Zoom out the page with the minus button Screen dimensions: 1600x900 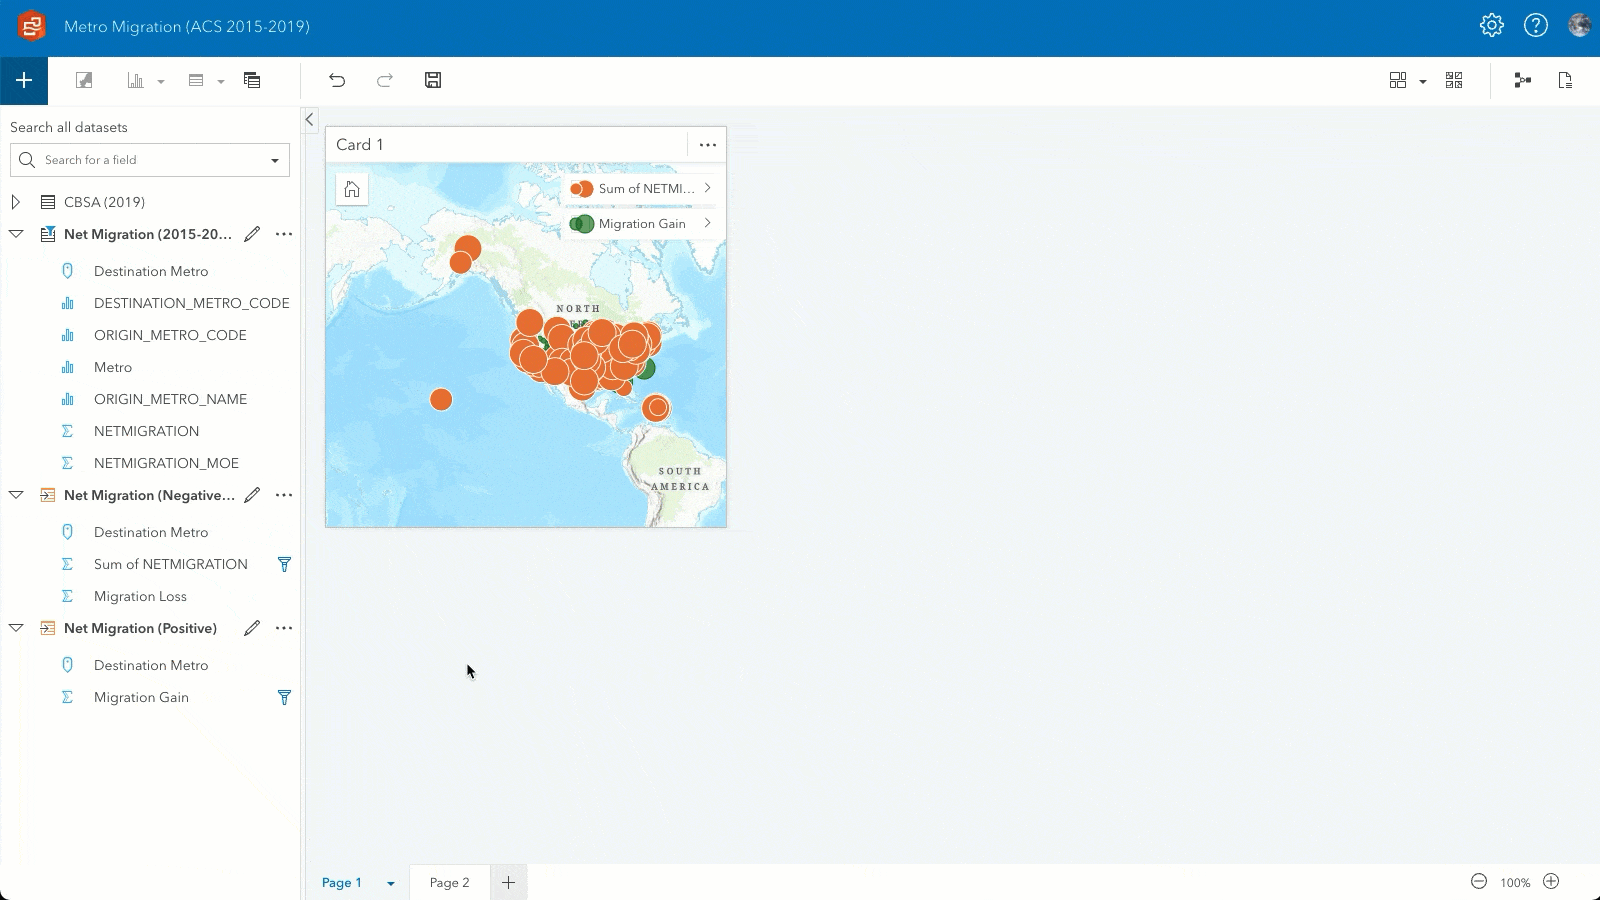pyautogui.click(x=1479, y=882)
